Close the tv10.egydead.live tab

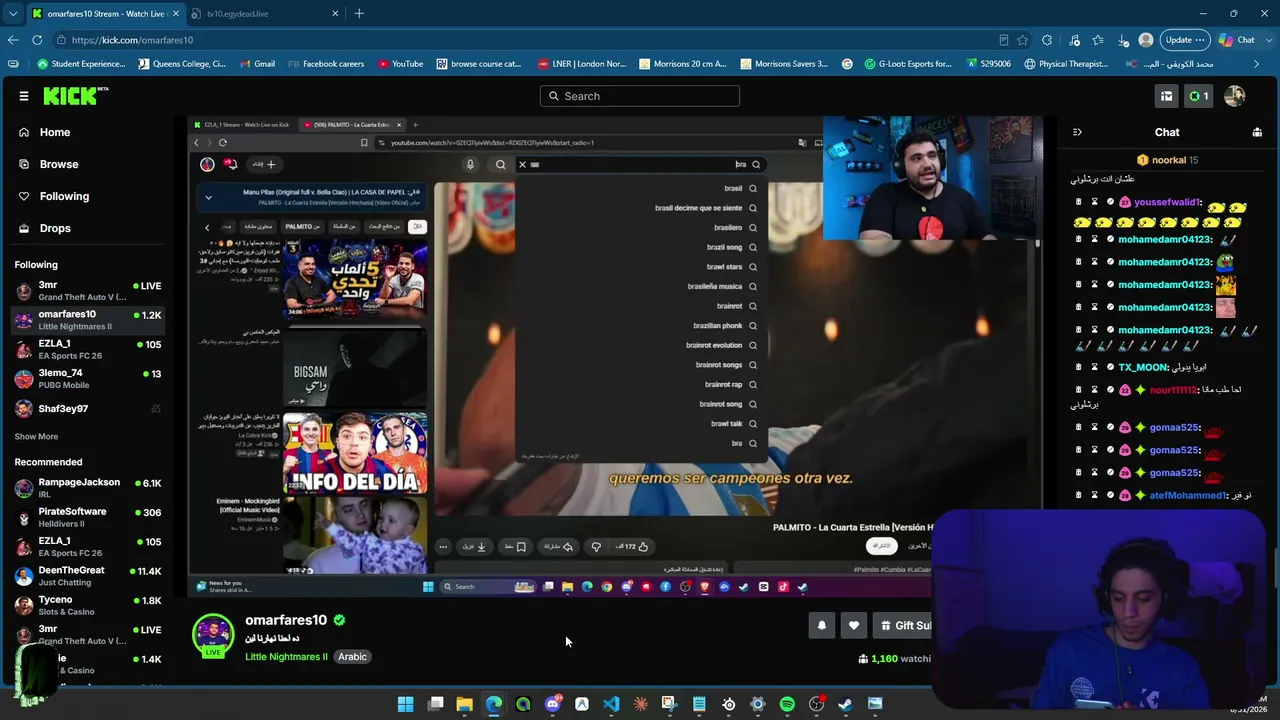(335, 14)
